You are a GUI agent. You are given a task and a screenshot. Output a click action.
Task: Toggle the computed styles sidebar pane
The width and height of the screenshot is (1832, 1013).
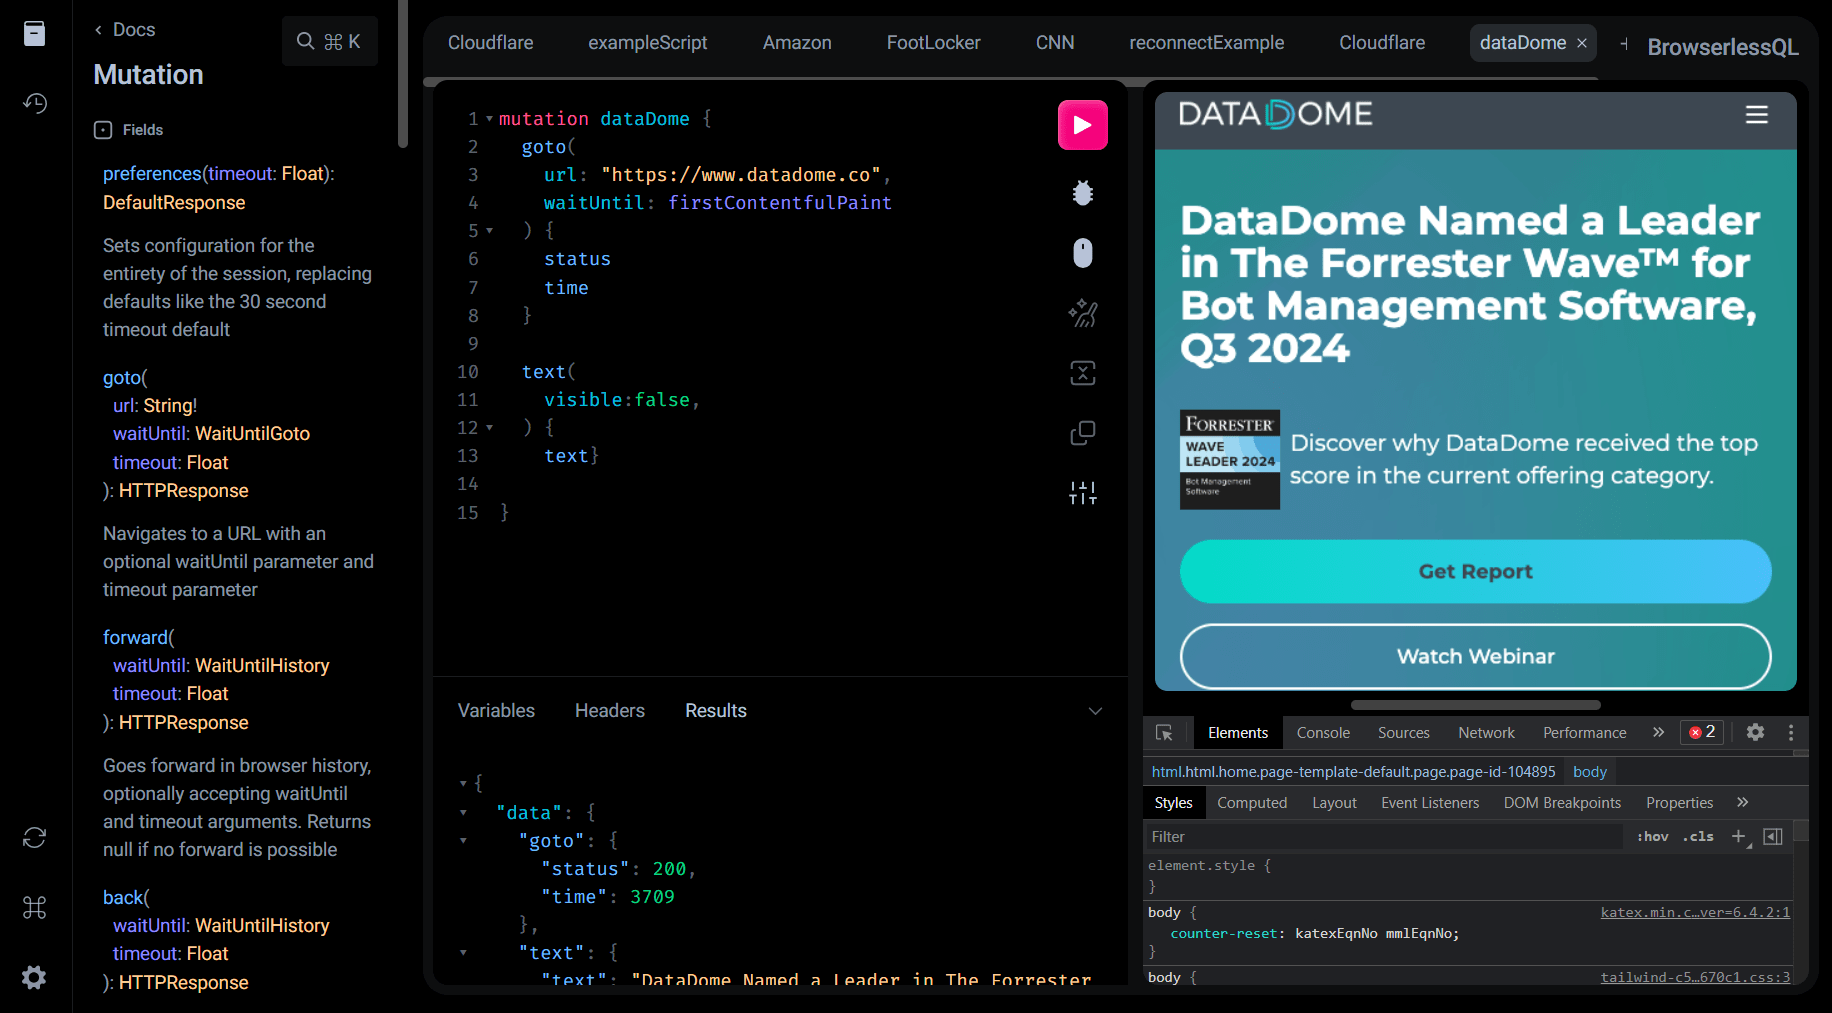click(1773, 837)
